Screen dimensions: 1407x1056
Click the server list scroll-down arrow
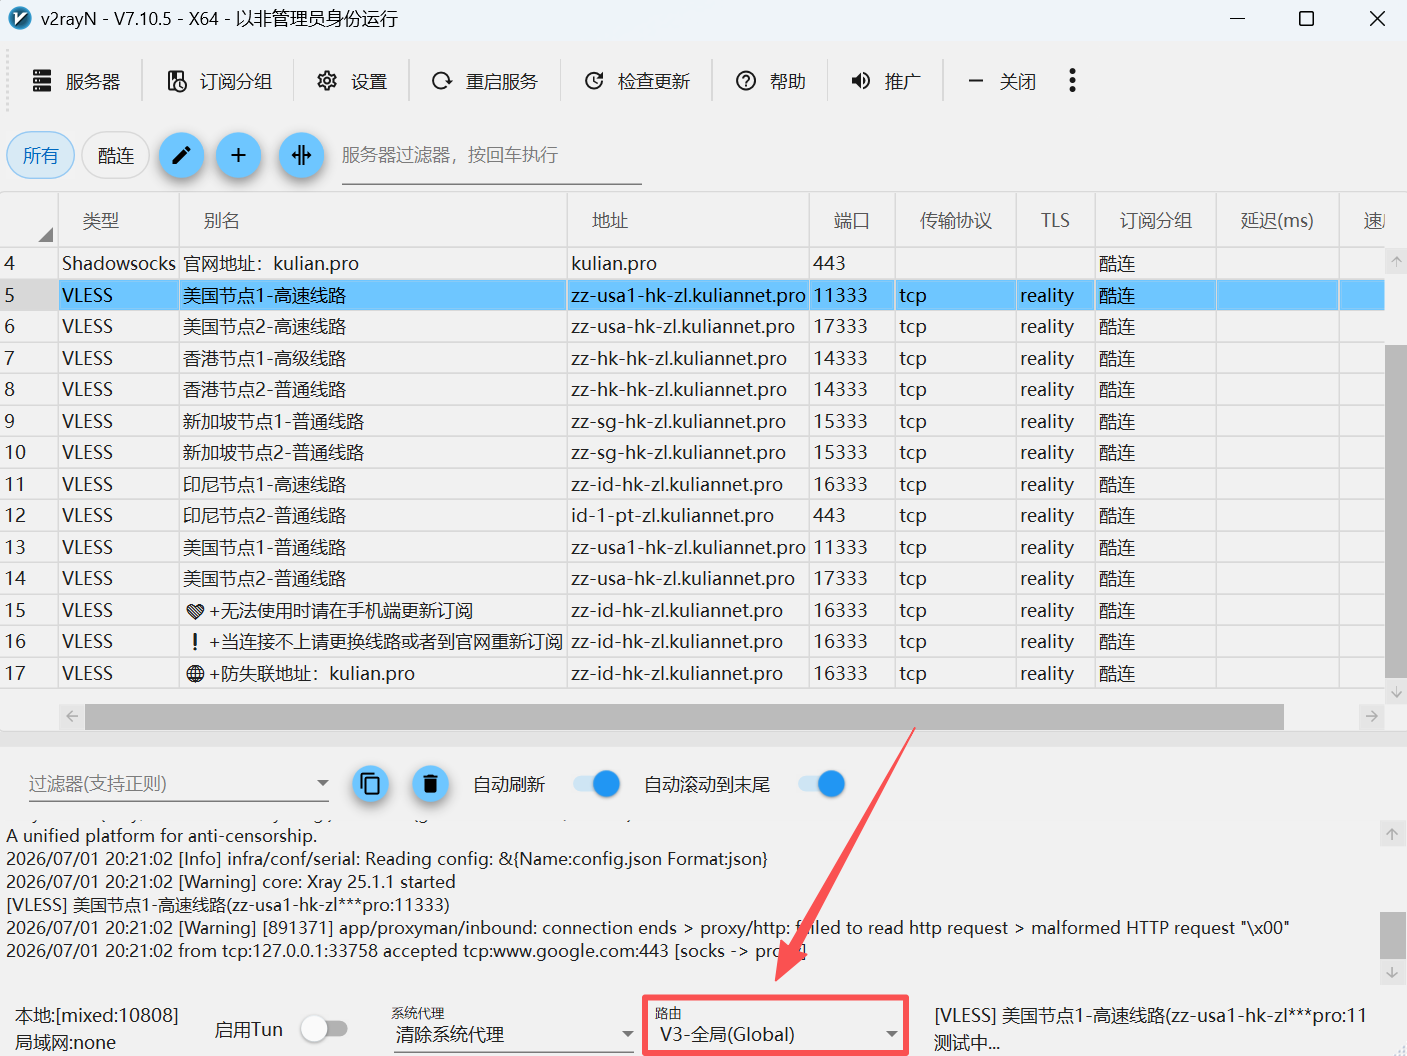1396,692
